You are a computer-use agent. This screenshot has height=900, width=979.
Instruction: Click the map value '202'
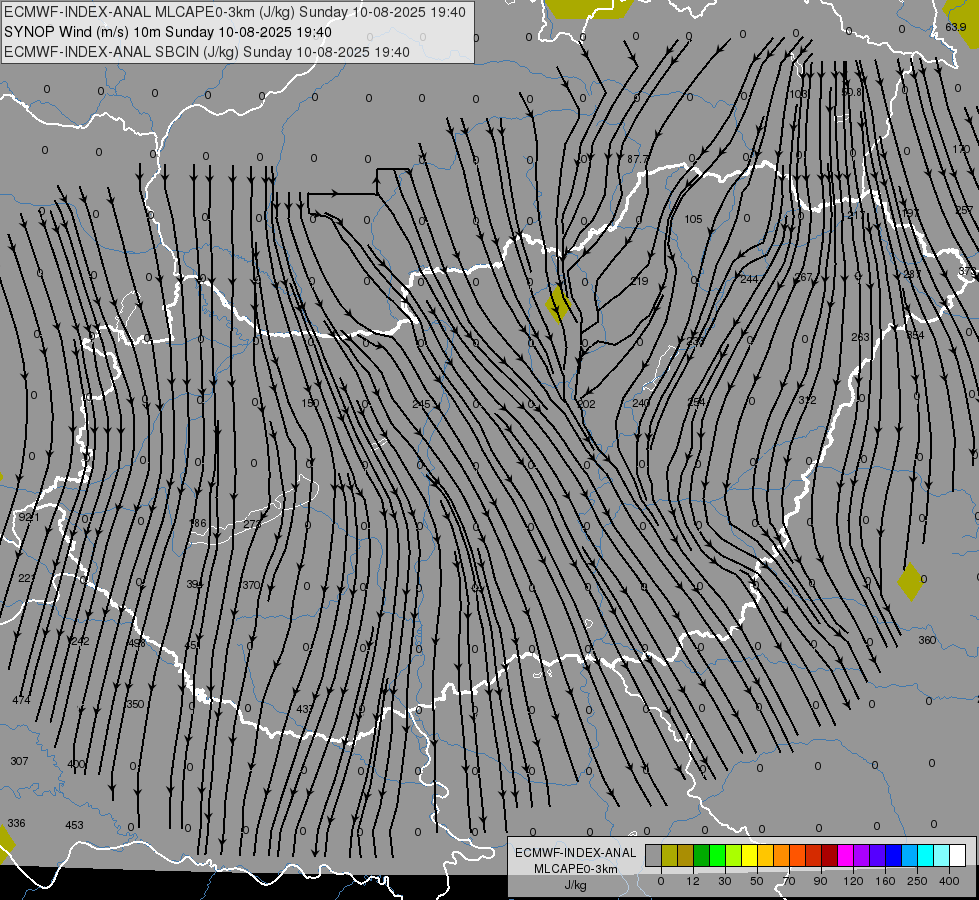(586, 404)
